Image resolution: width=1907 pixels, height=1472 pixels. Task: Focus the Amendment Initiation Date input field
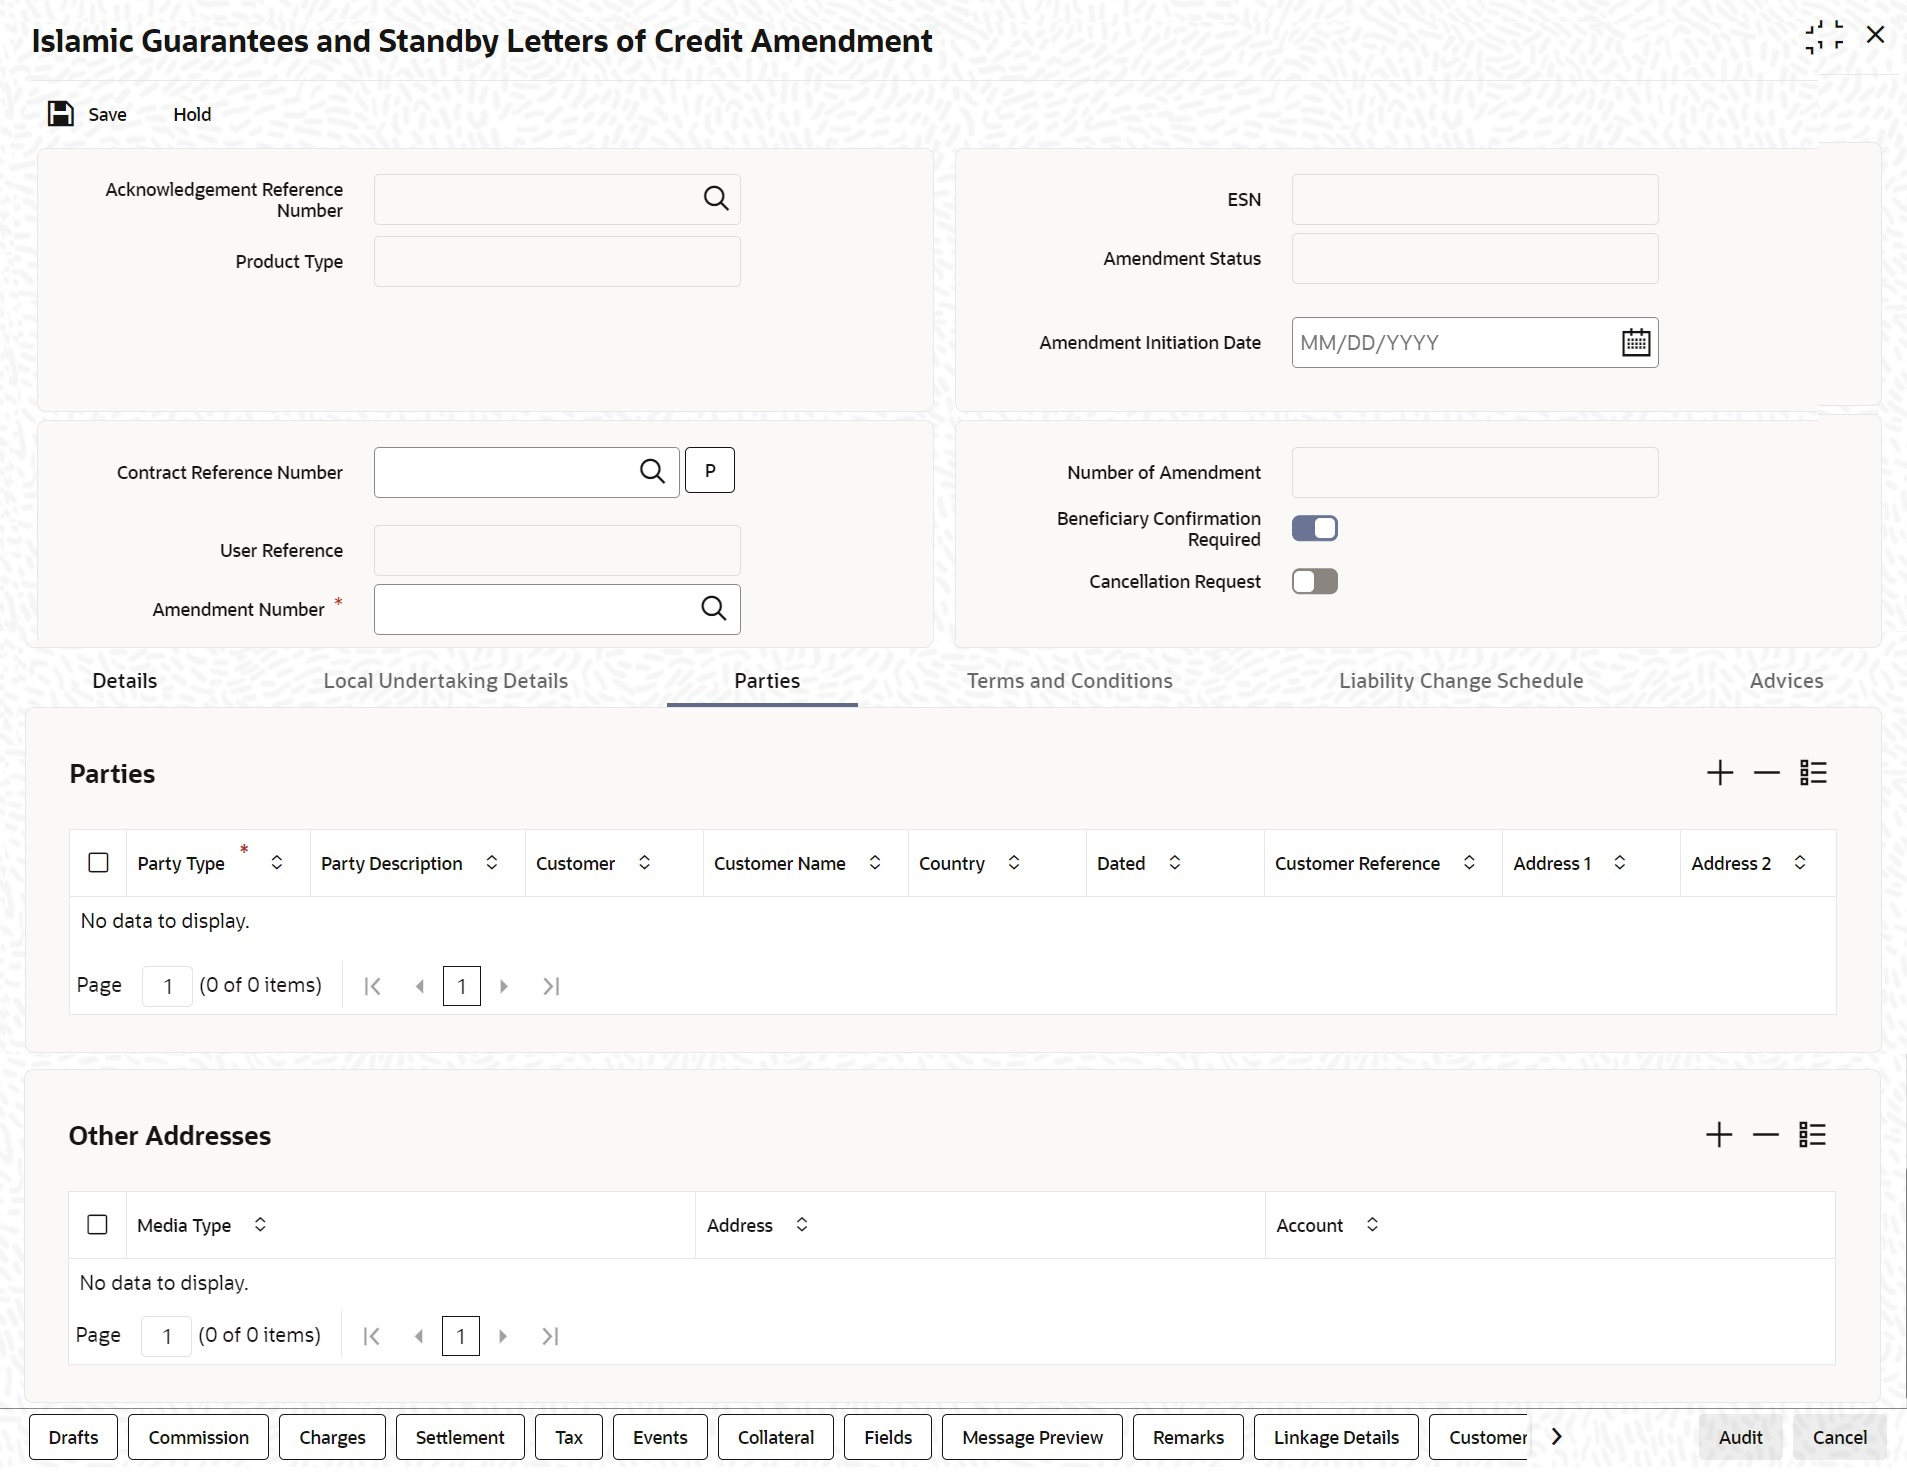coord(1450,343)
